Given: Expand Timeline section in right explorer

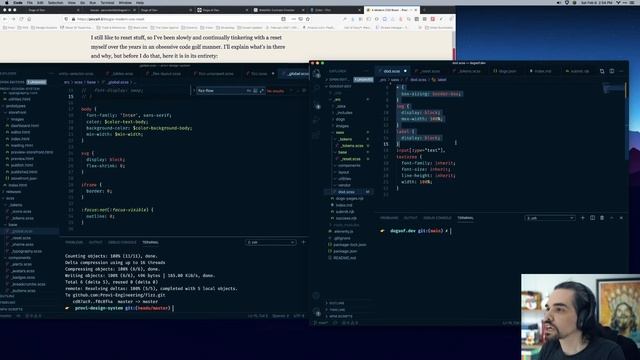Looking at the screenshot, I should click(337, 309).
